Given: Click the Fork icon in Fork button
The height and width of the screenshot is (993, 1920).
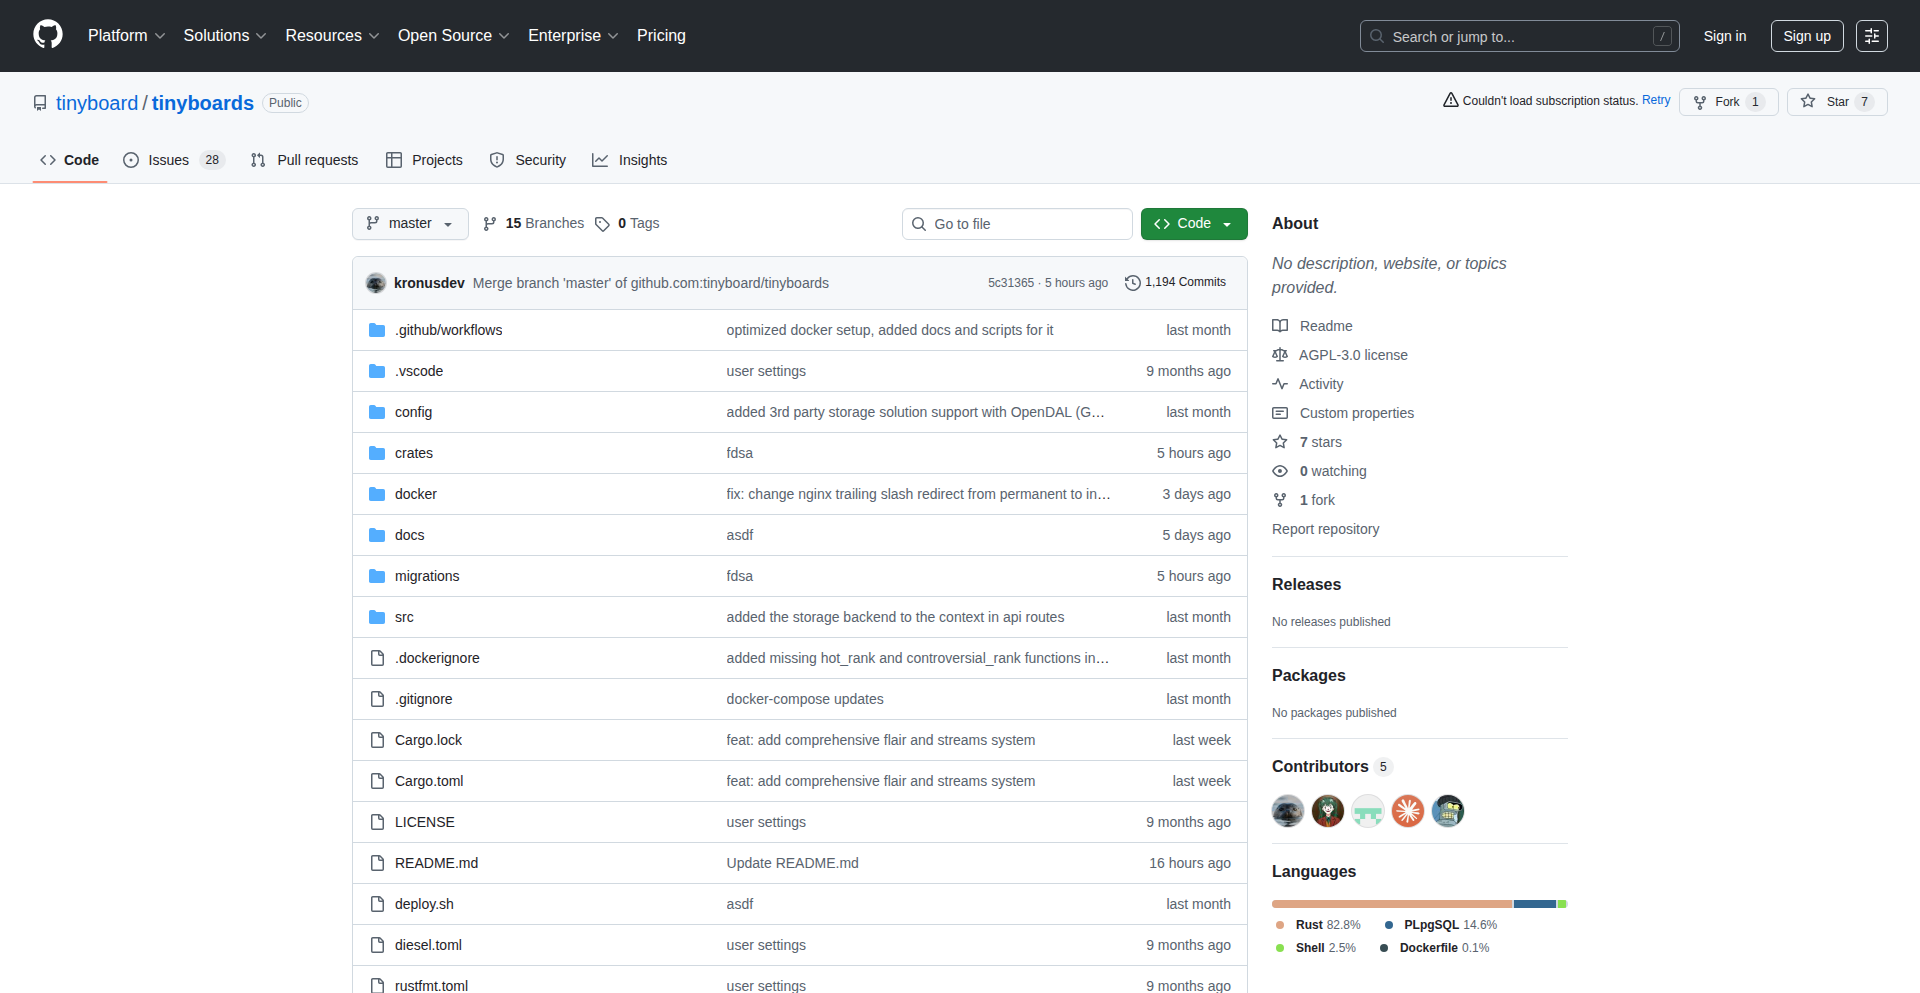Looking at the screenshot, I should pos(1700,102).
